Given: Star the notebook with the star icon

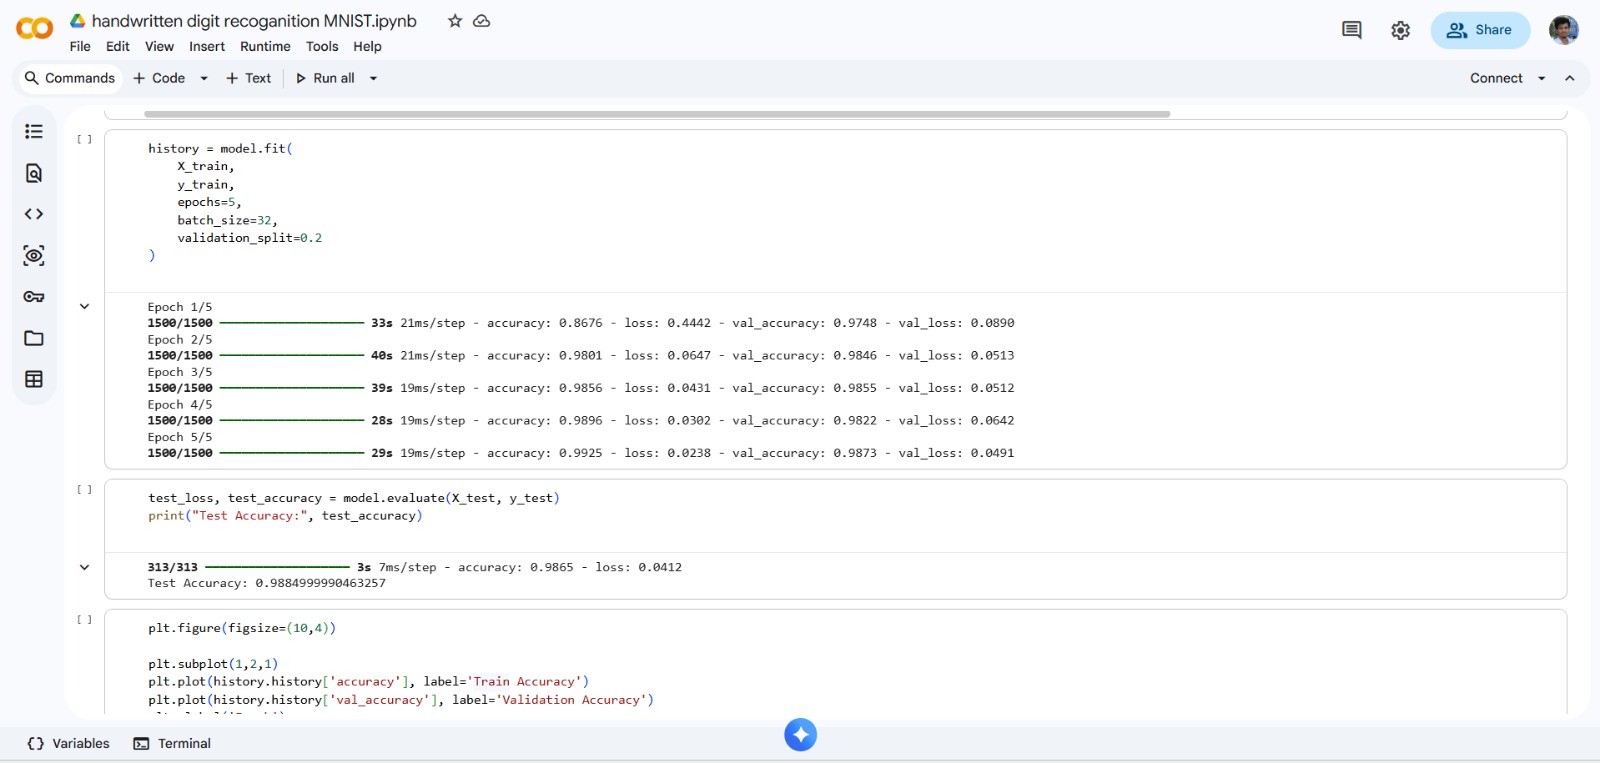Looking at the screenshot, I should (x=455, y=21).
